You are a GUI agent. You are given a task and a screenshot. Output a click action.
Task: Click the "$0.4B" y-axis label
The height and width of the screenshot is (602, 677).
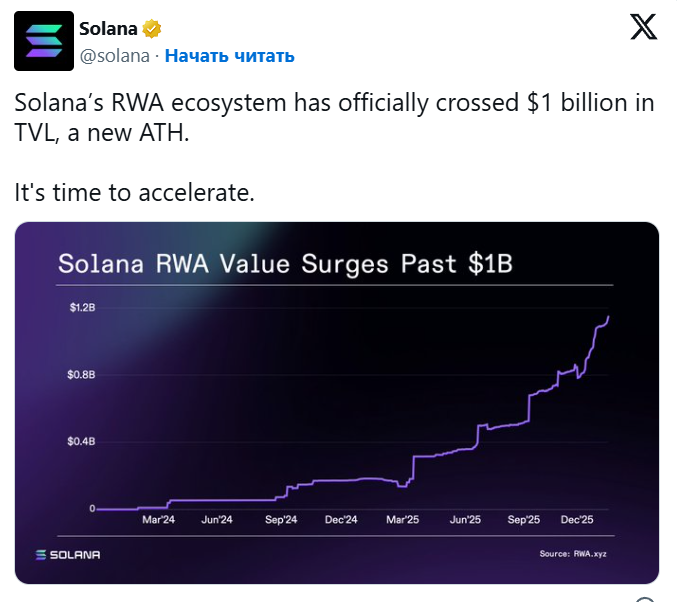(x=82, y=441)
